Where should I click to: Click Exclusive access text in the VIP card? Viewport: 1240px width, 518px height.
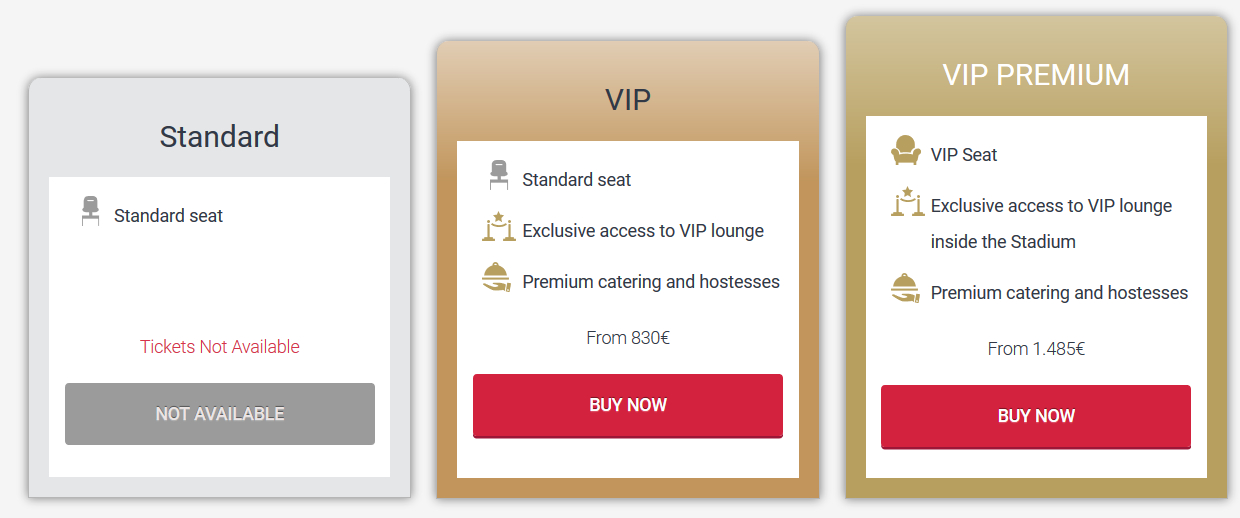pos(643,231)
